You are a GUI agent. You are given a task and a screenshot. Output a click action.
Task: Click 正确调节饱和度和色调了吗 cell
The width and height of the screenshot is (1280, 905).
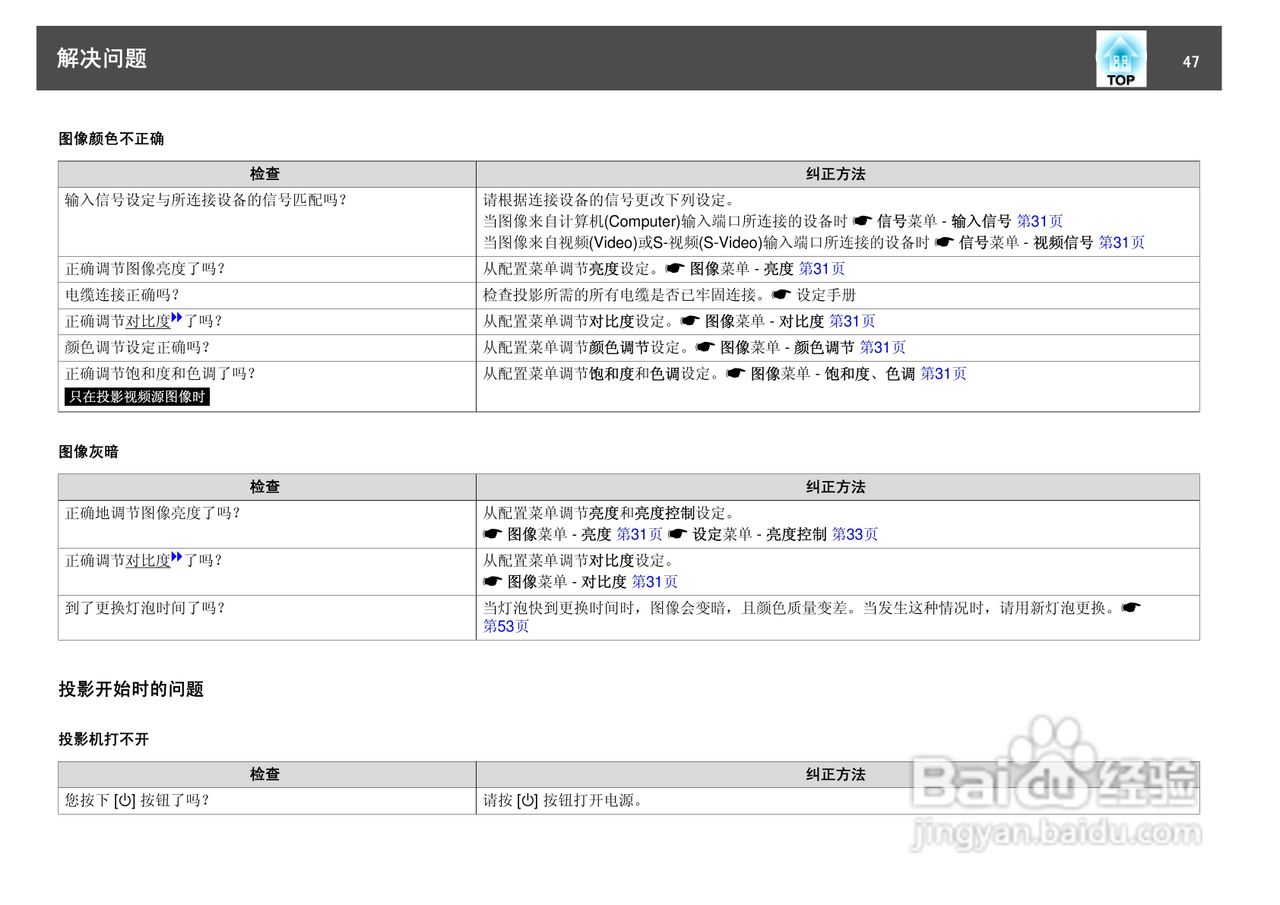coord(267,386)
